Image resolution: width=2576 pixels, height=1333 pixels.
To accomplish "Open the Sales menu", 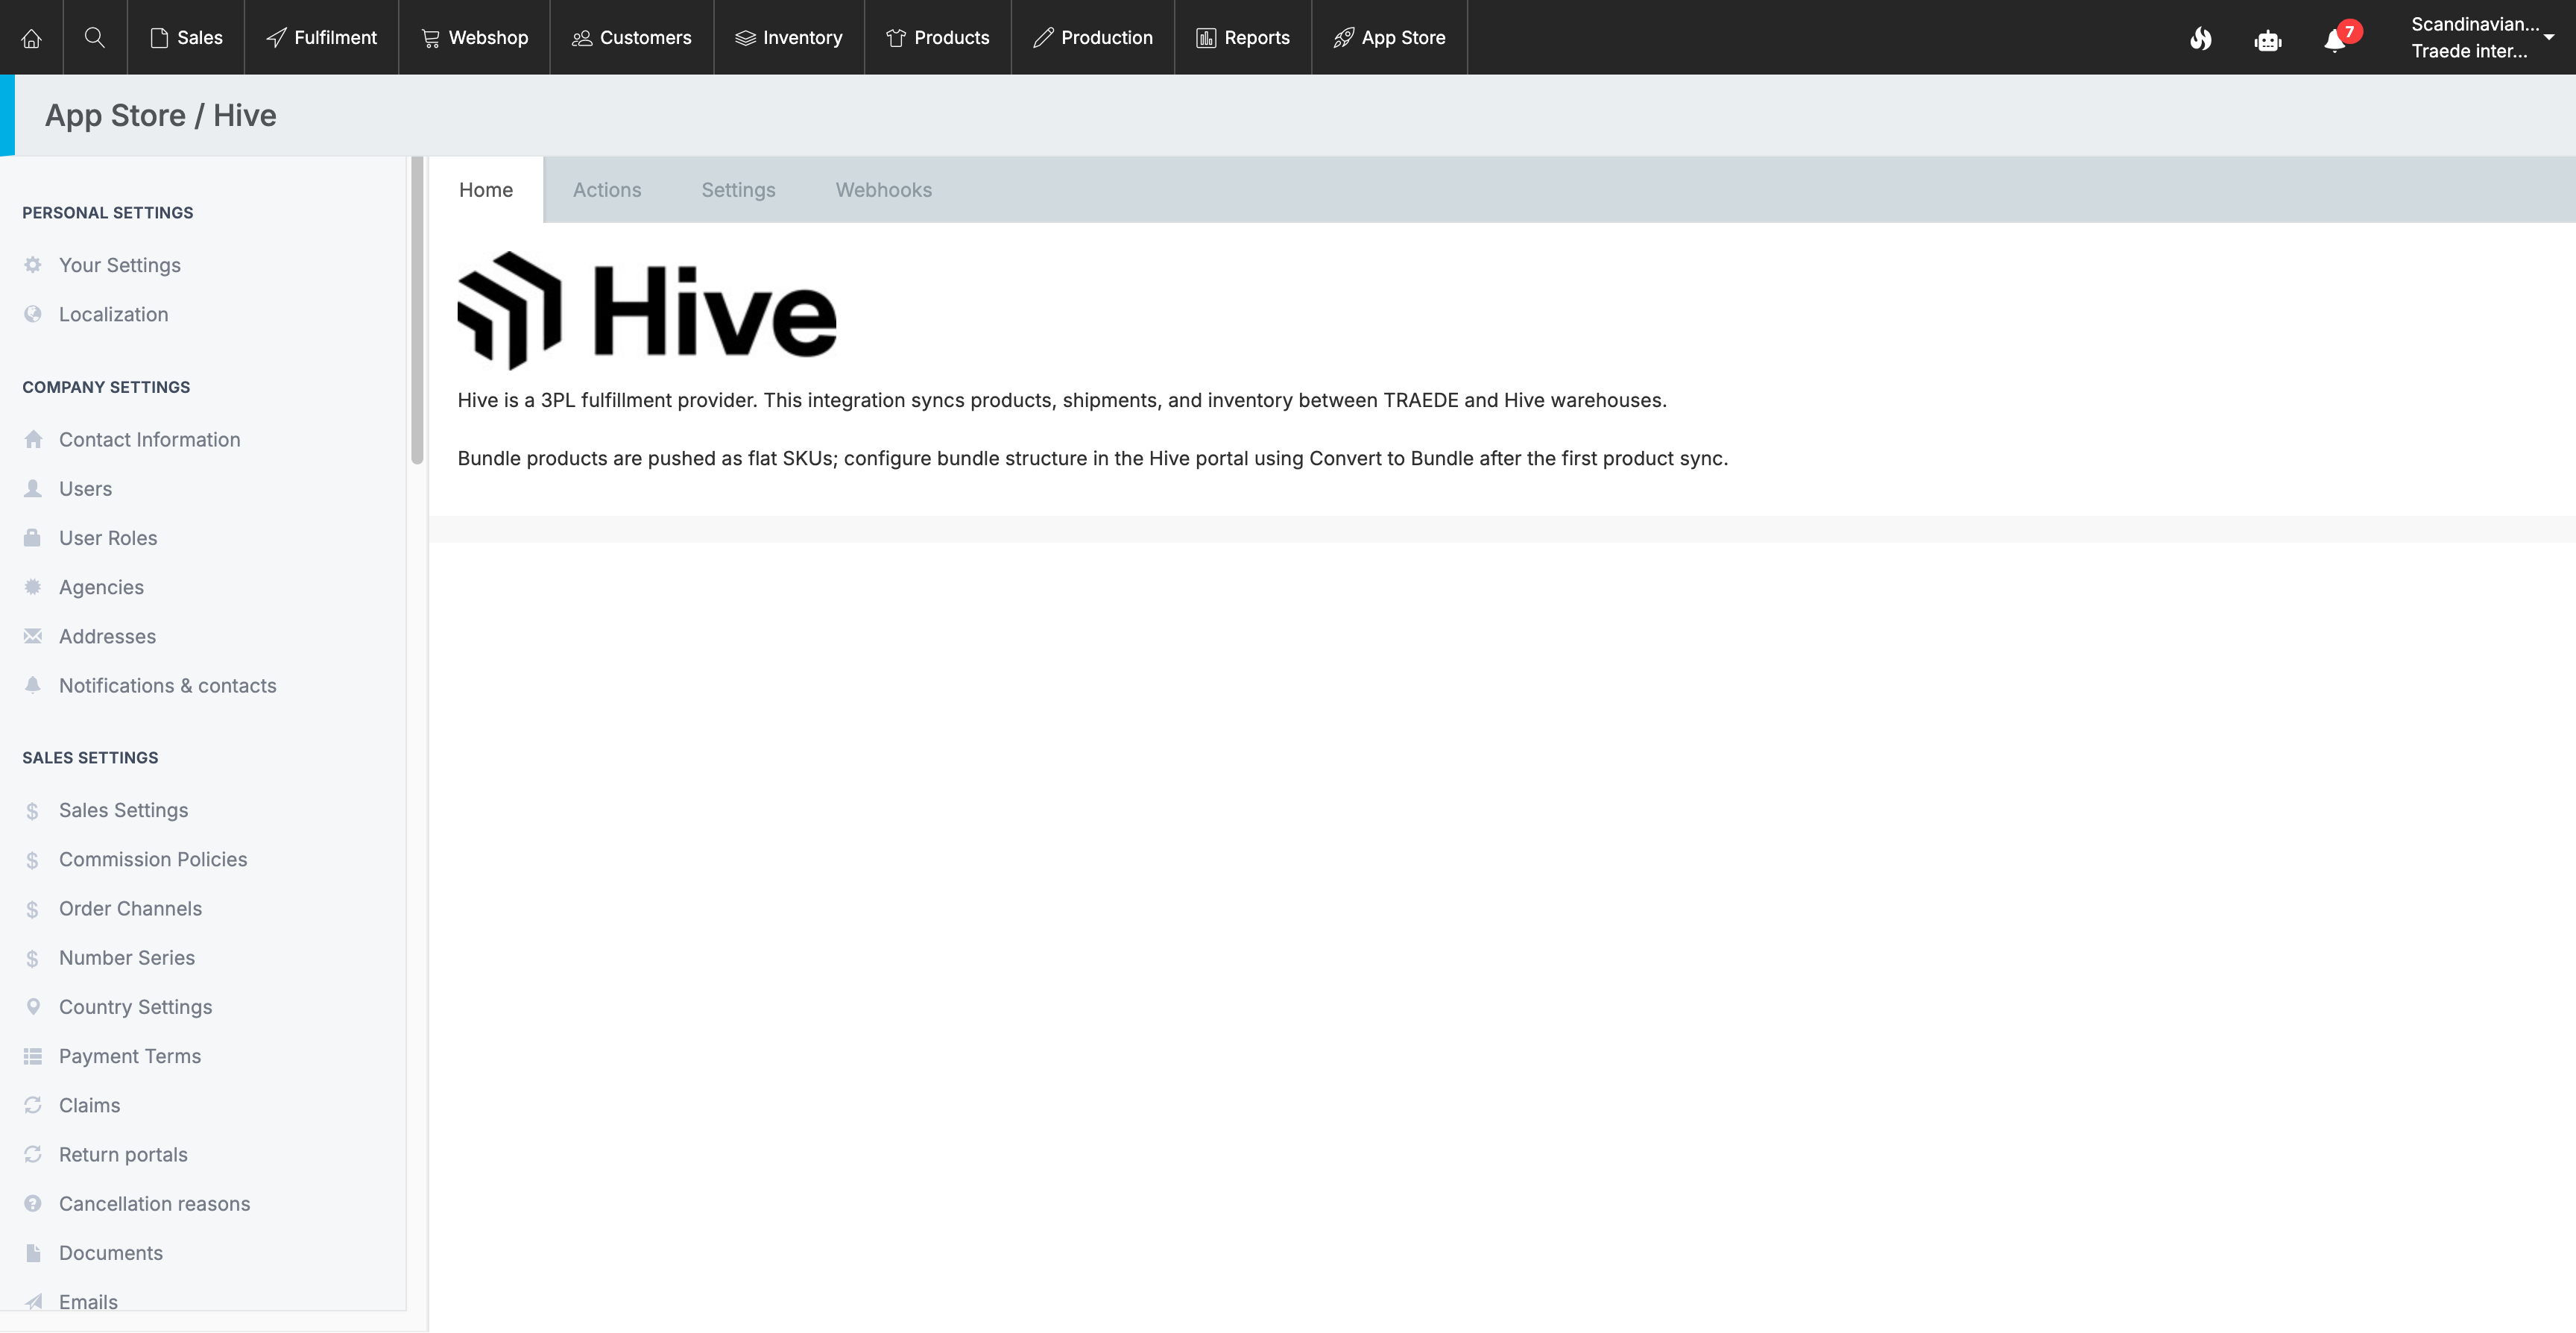I will point(186,38).
